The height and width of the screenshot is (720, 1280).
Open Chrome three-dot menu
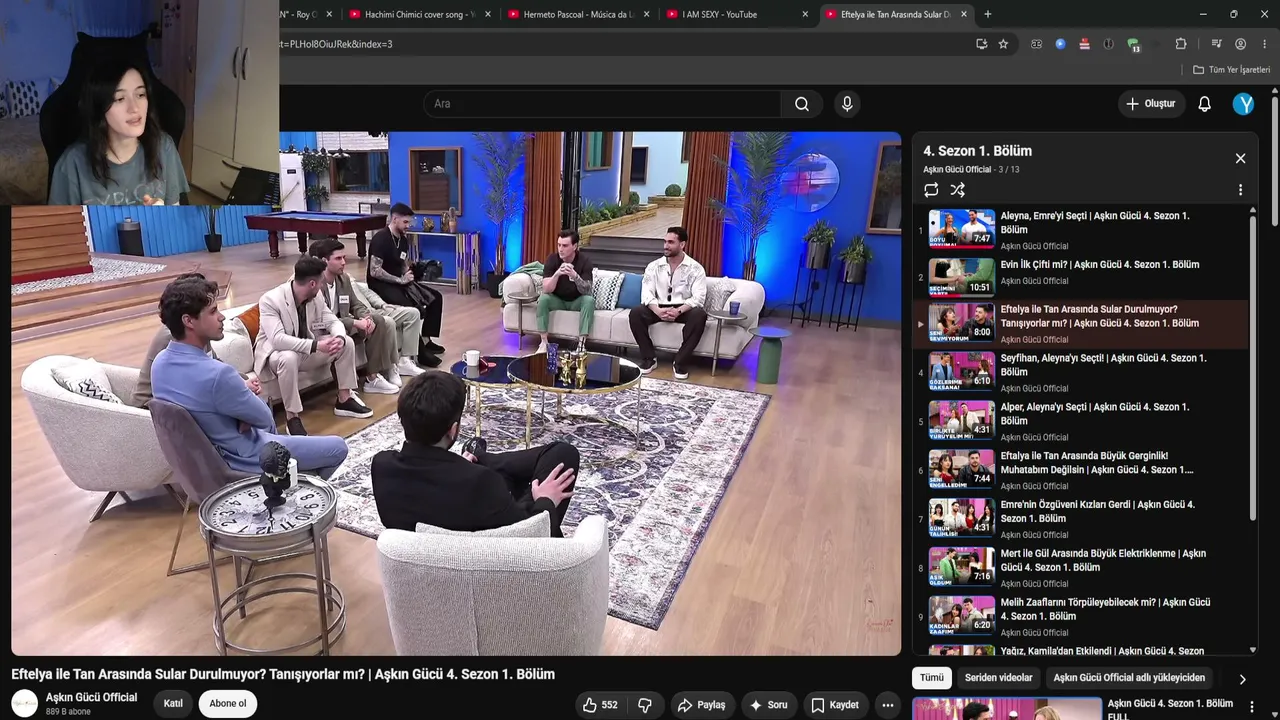pyautogui.click(x=1265, y=44)
